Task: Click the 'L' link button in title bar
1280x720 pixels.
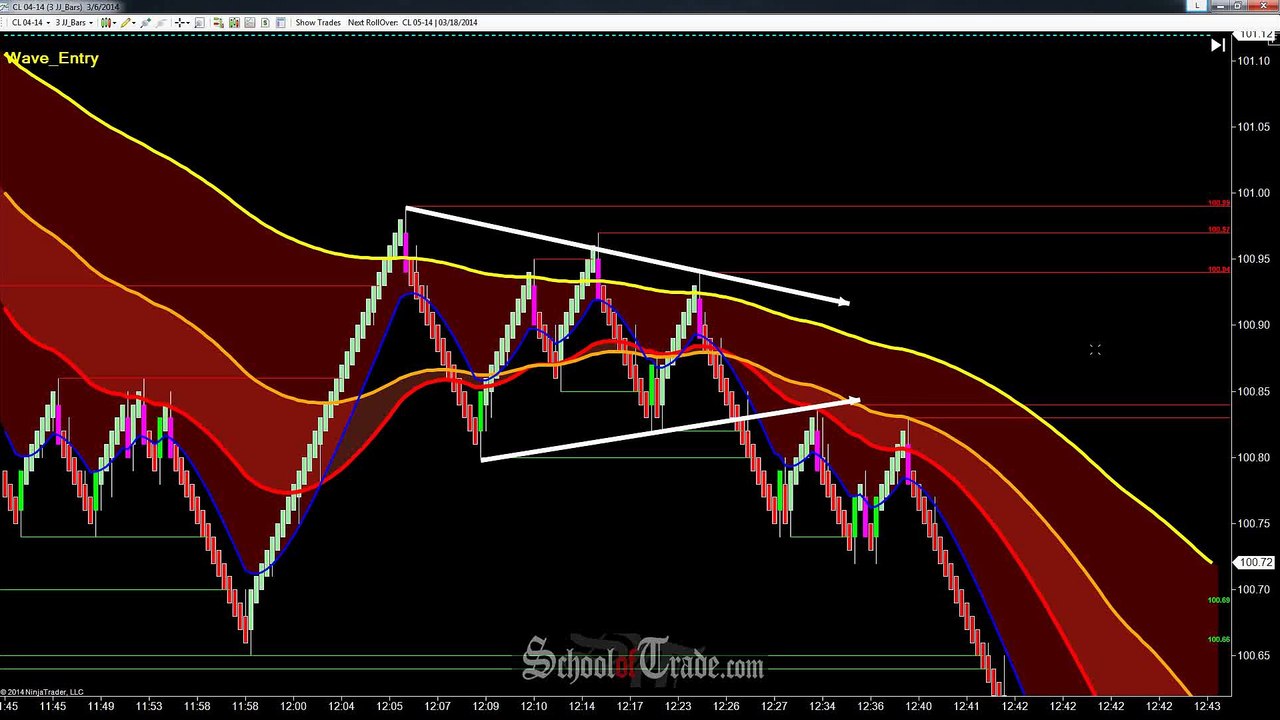Action: [1197, 6]
